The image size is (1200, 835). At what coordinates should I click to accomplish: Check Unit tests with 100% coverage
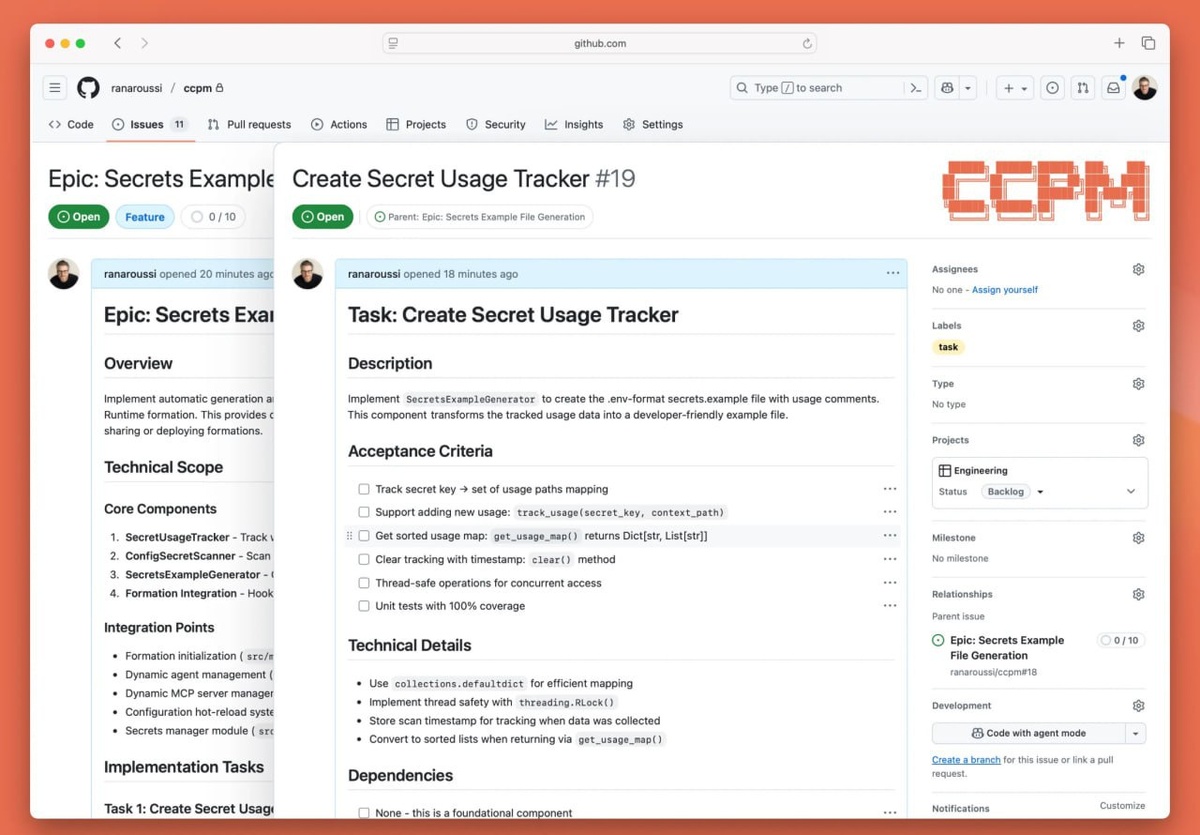pos(364,606)
